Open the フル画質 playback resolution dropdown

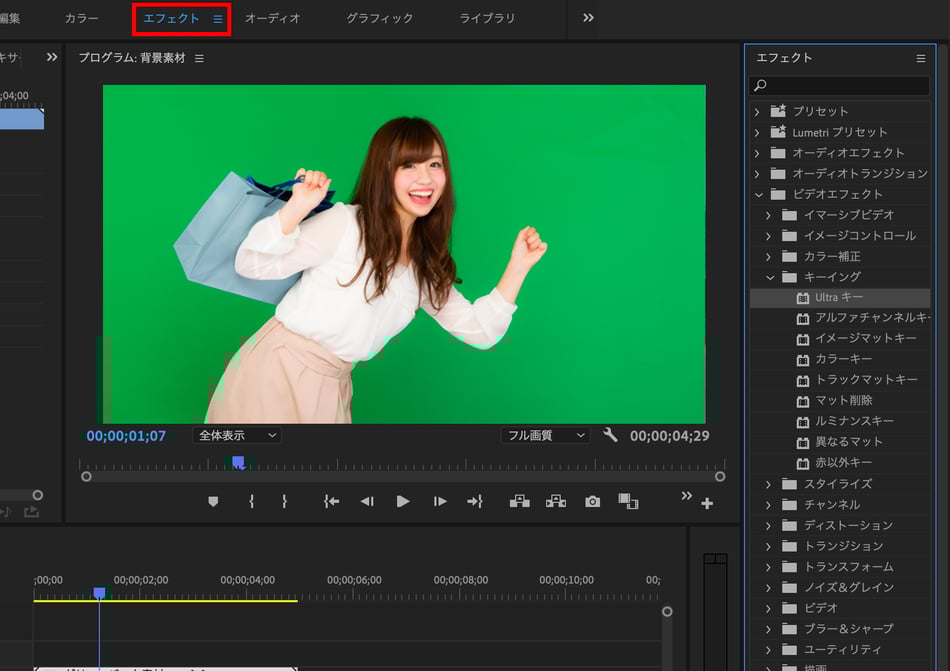[545, 435]
